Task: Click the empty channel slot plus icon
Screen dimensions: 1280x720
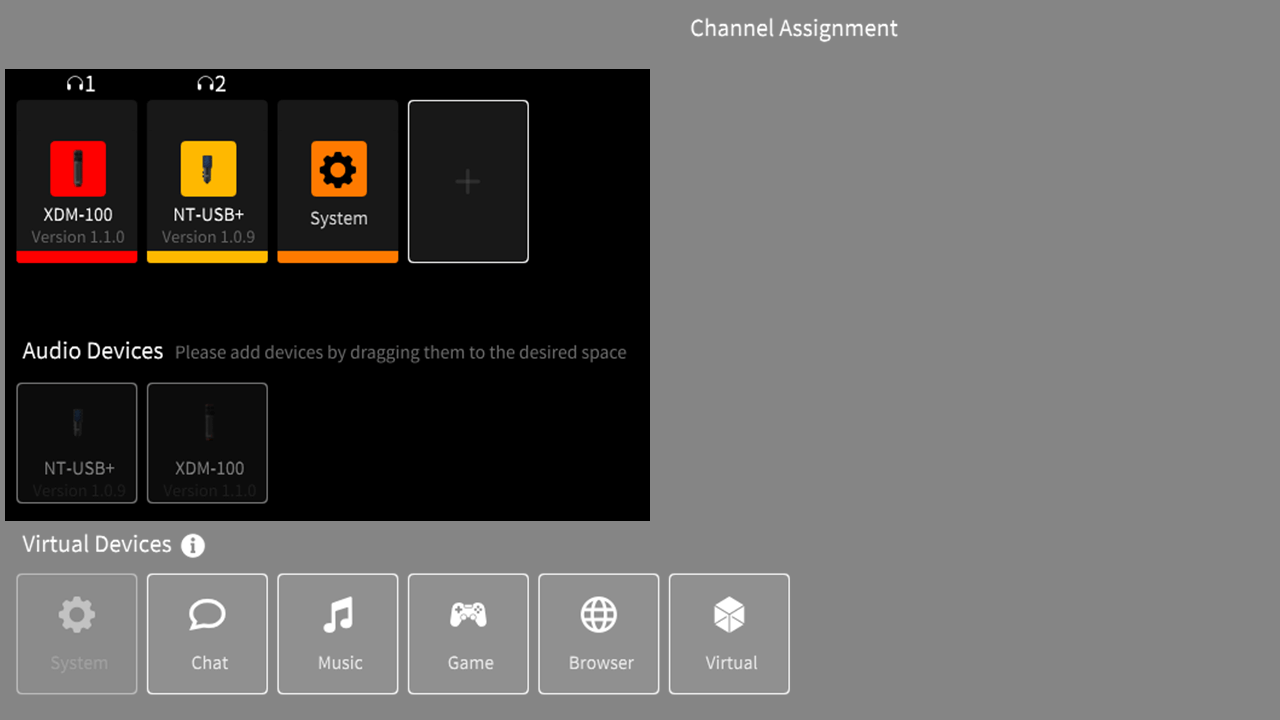Action: pyautogui.click(x=468, y=182)
